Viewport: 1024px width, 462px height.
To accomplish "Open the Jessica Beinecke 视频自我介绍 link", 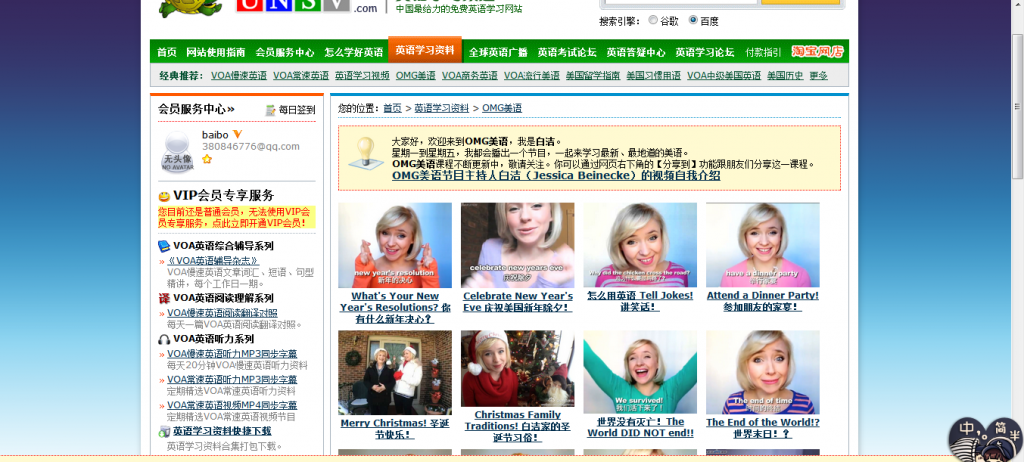I will (556, 176).
